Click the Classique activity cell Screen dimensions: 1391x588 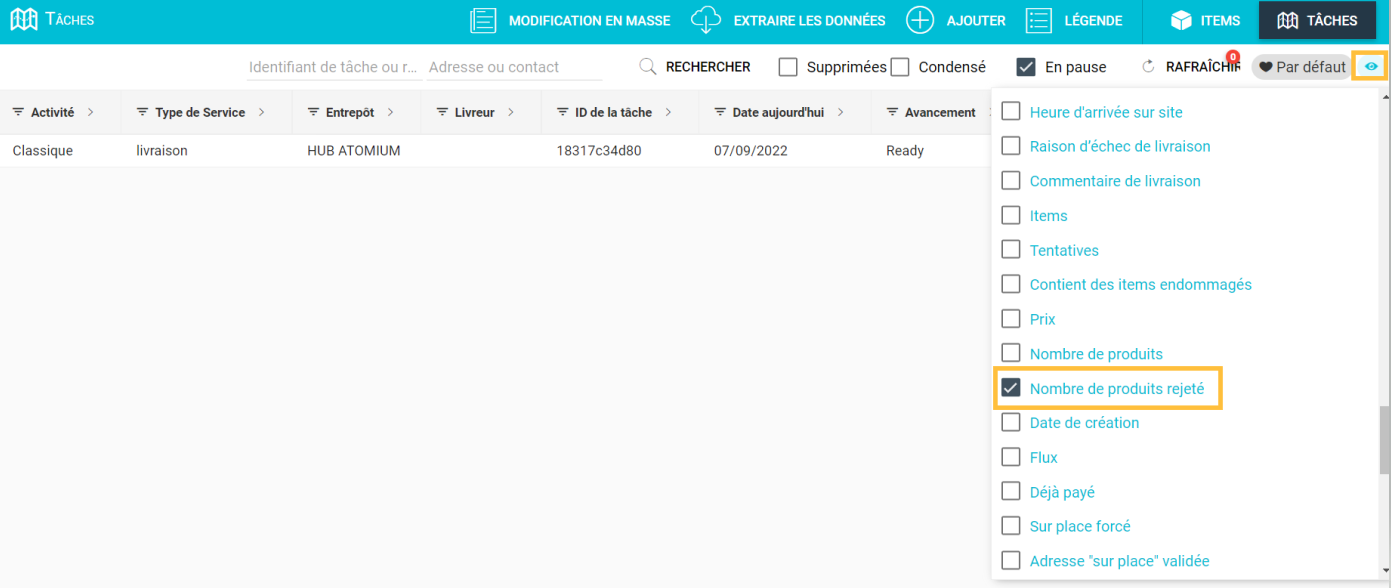[x=43, y=151]
